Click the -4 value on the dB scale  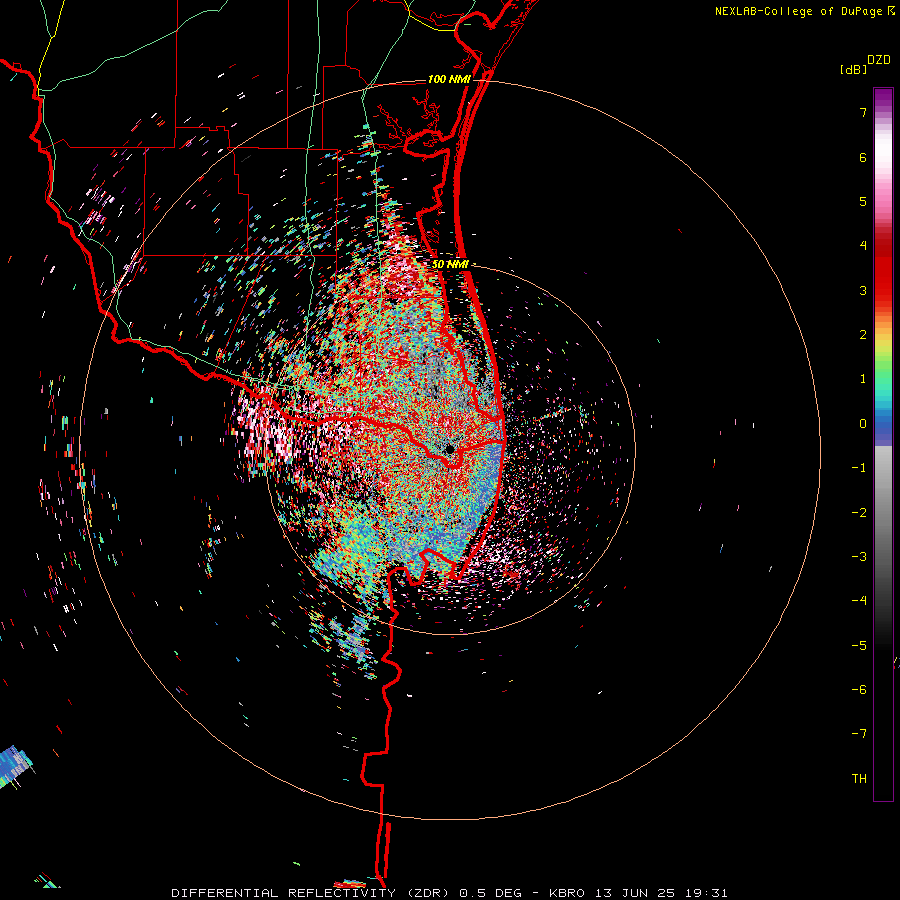pos(859,600)
